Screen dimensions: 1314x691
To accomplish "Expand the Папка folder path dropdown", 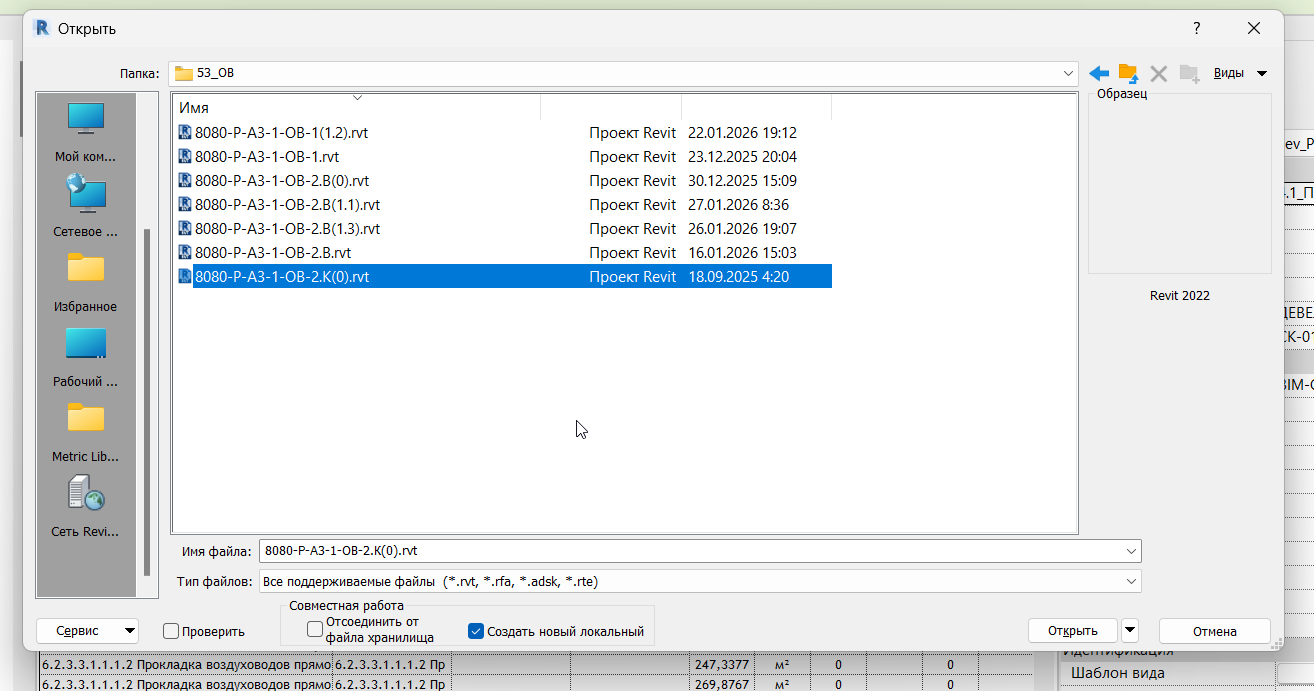I will [1069, 73].
